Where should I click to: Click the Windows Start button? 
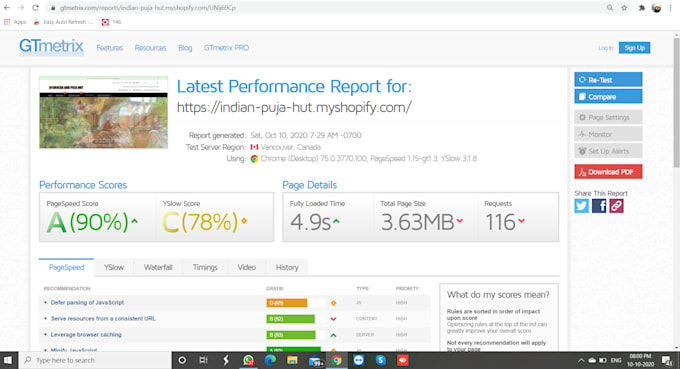[x=8, y=360]
